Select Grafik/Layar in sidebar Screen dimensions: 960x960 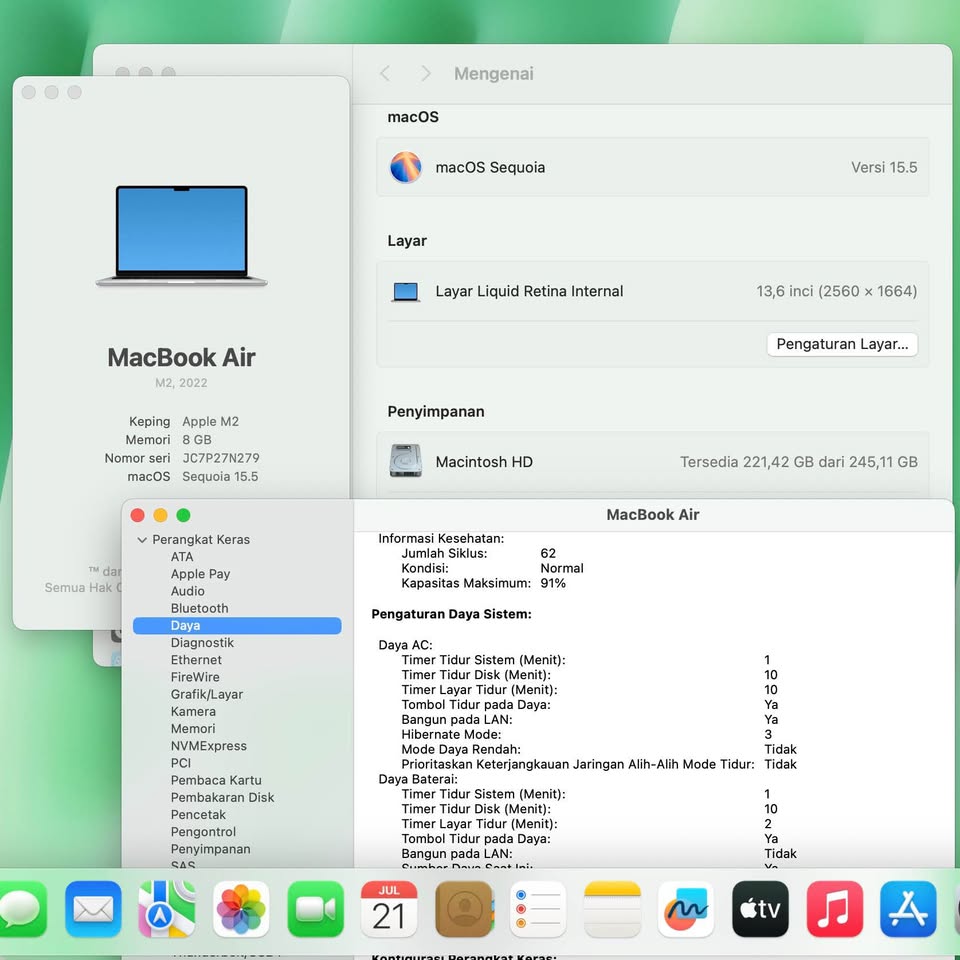pos(206,694)
